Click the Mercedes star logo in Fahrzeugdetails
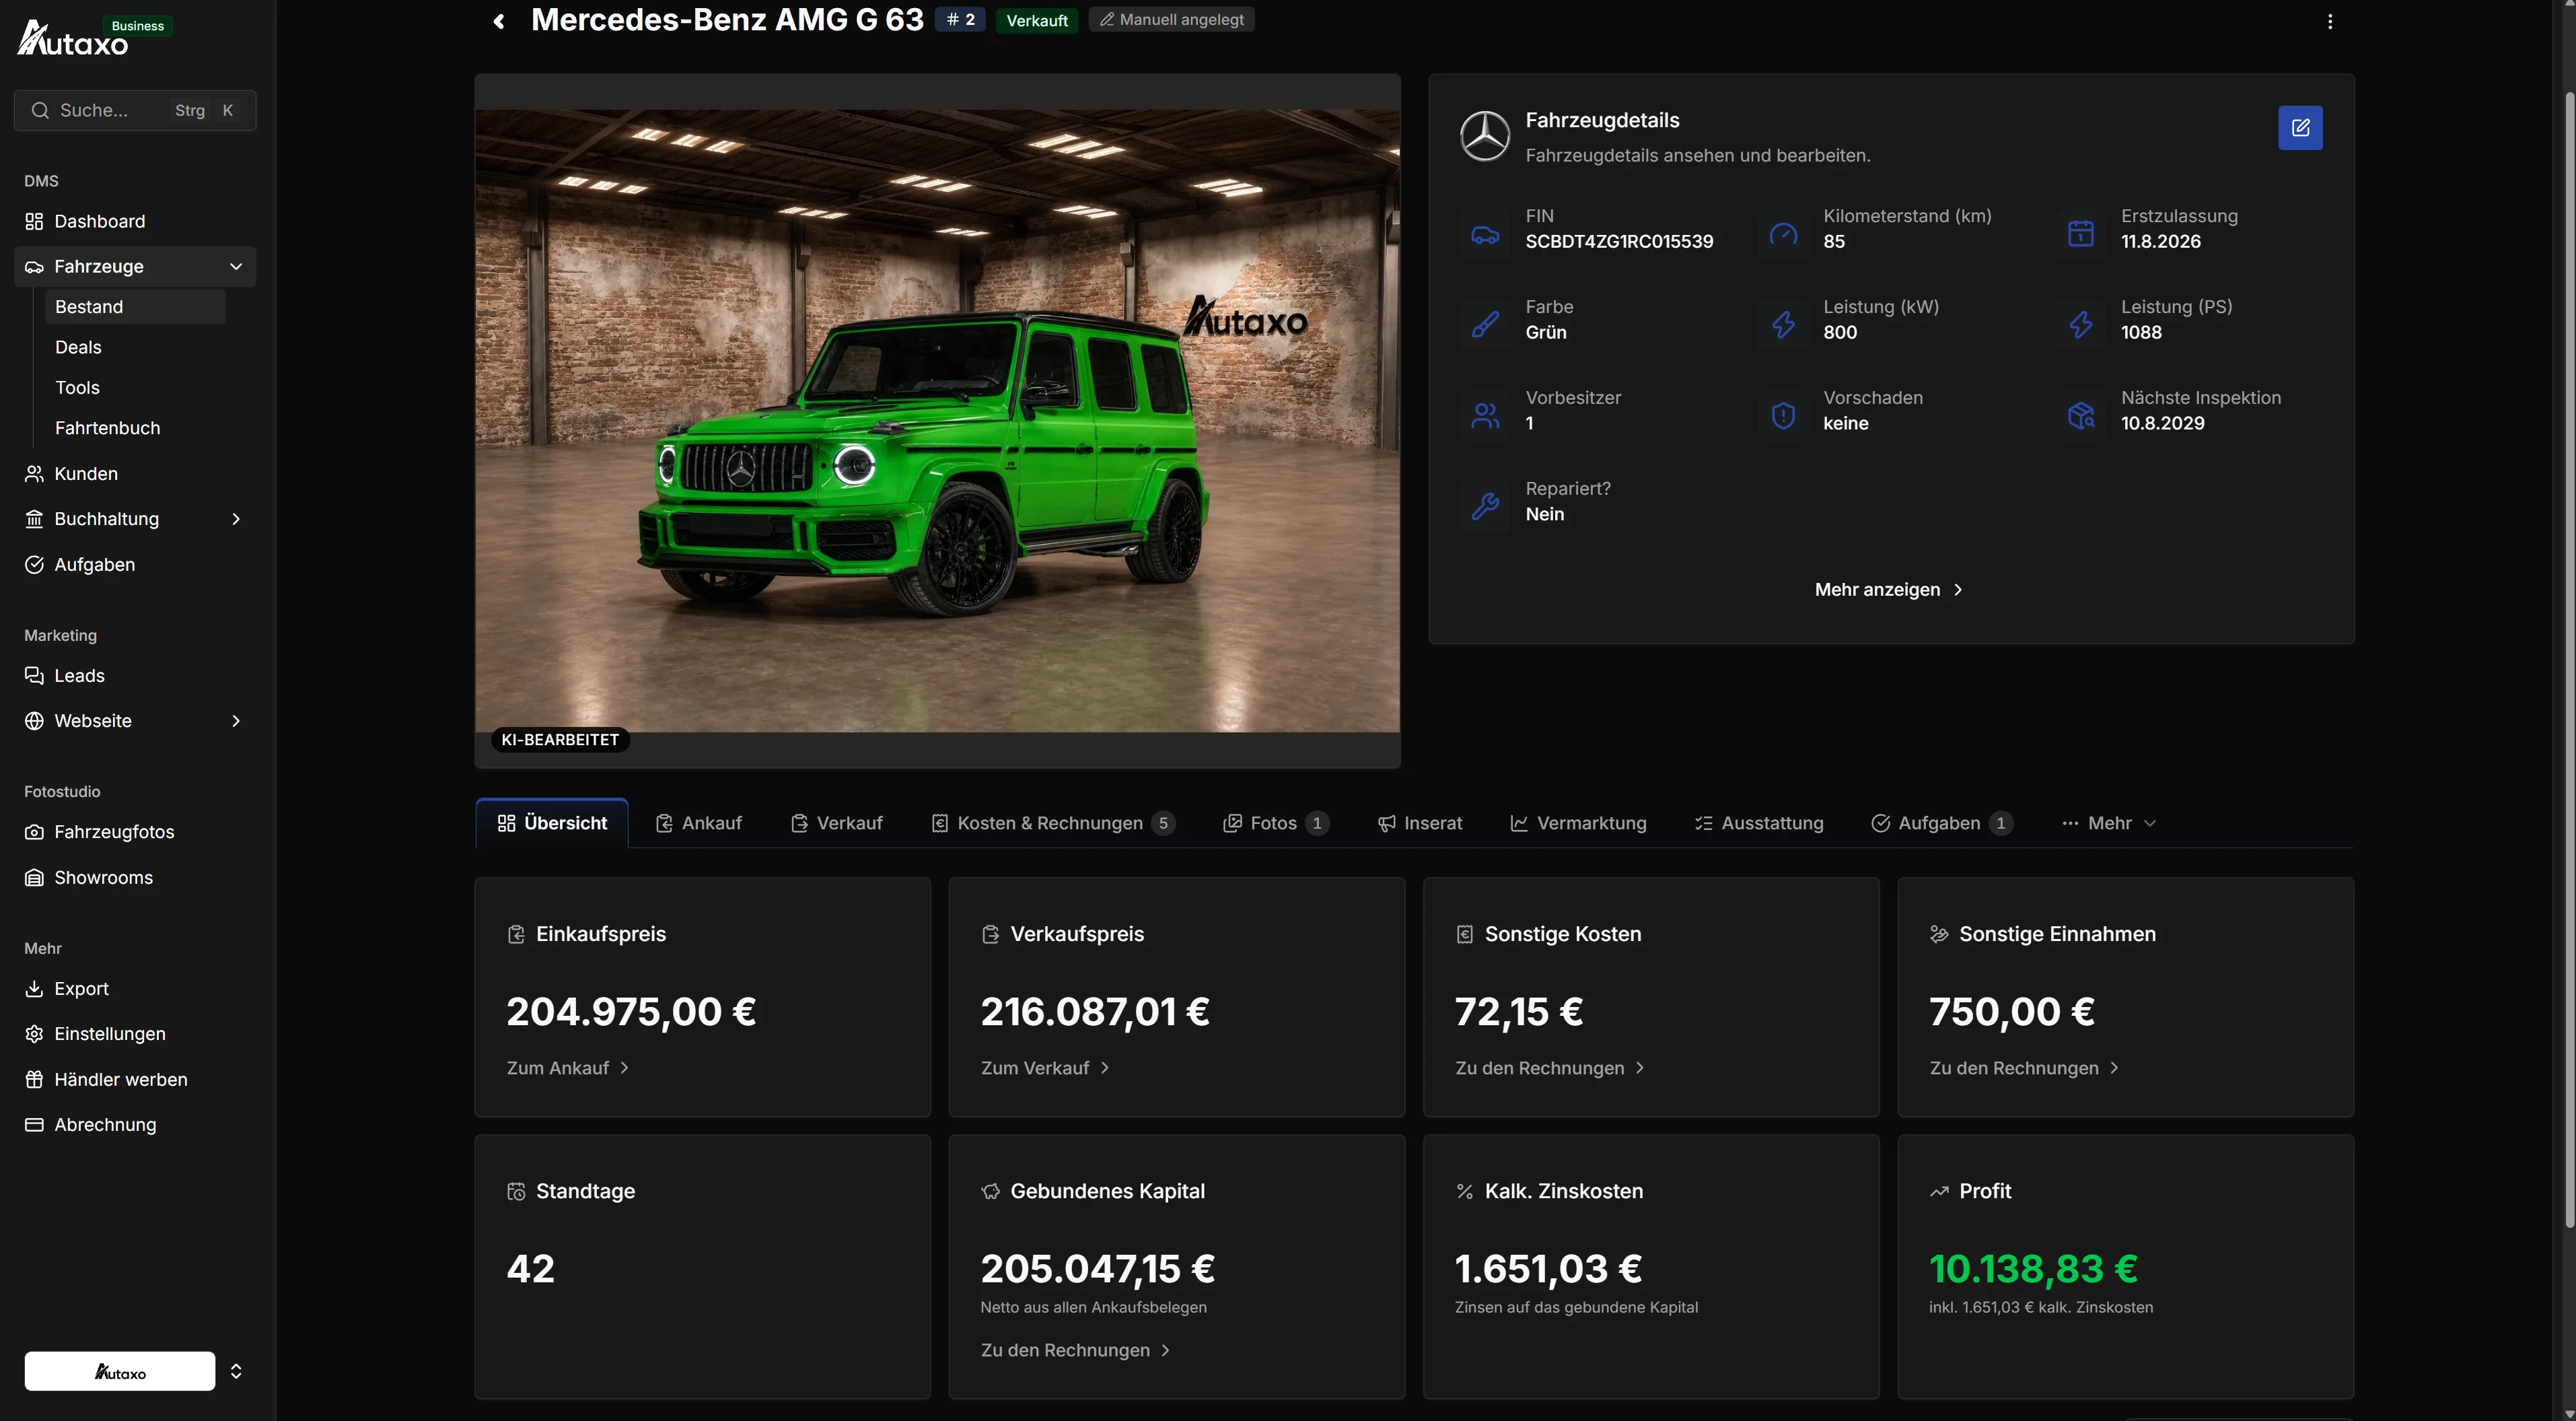 point(1485,136)
